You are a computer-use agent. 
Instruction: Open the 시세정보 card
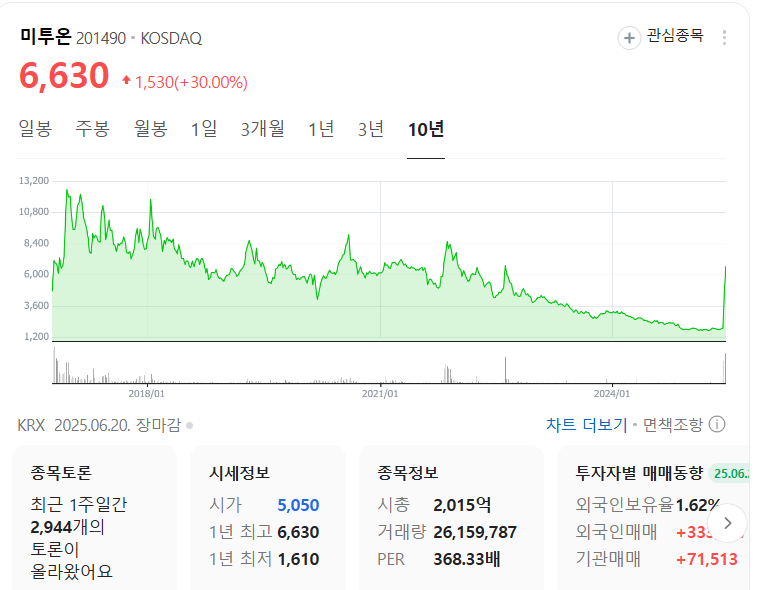click(x=268, y=518)
